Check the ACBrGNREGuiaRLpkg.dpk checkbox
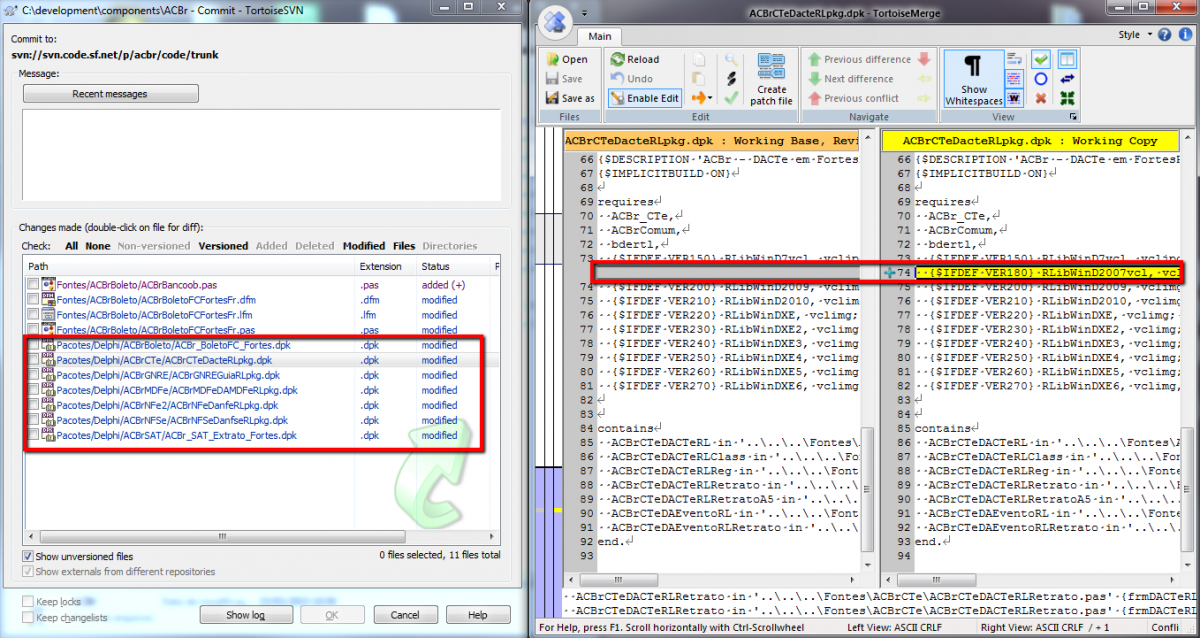This screenshot has height=638, width=1200. point(33,375)
